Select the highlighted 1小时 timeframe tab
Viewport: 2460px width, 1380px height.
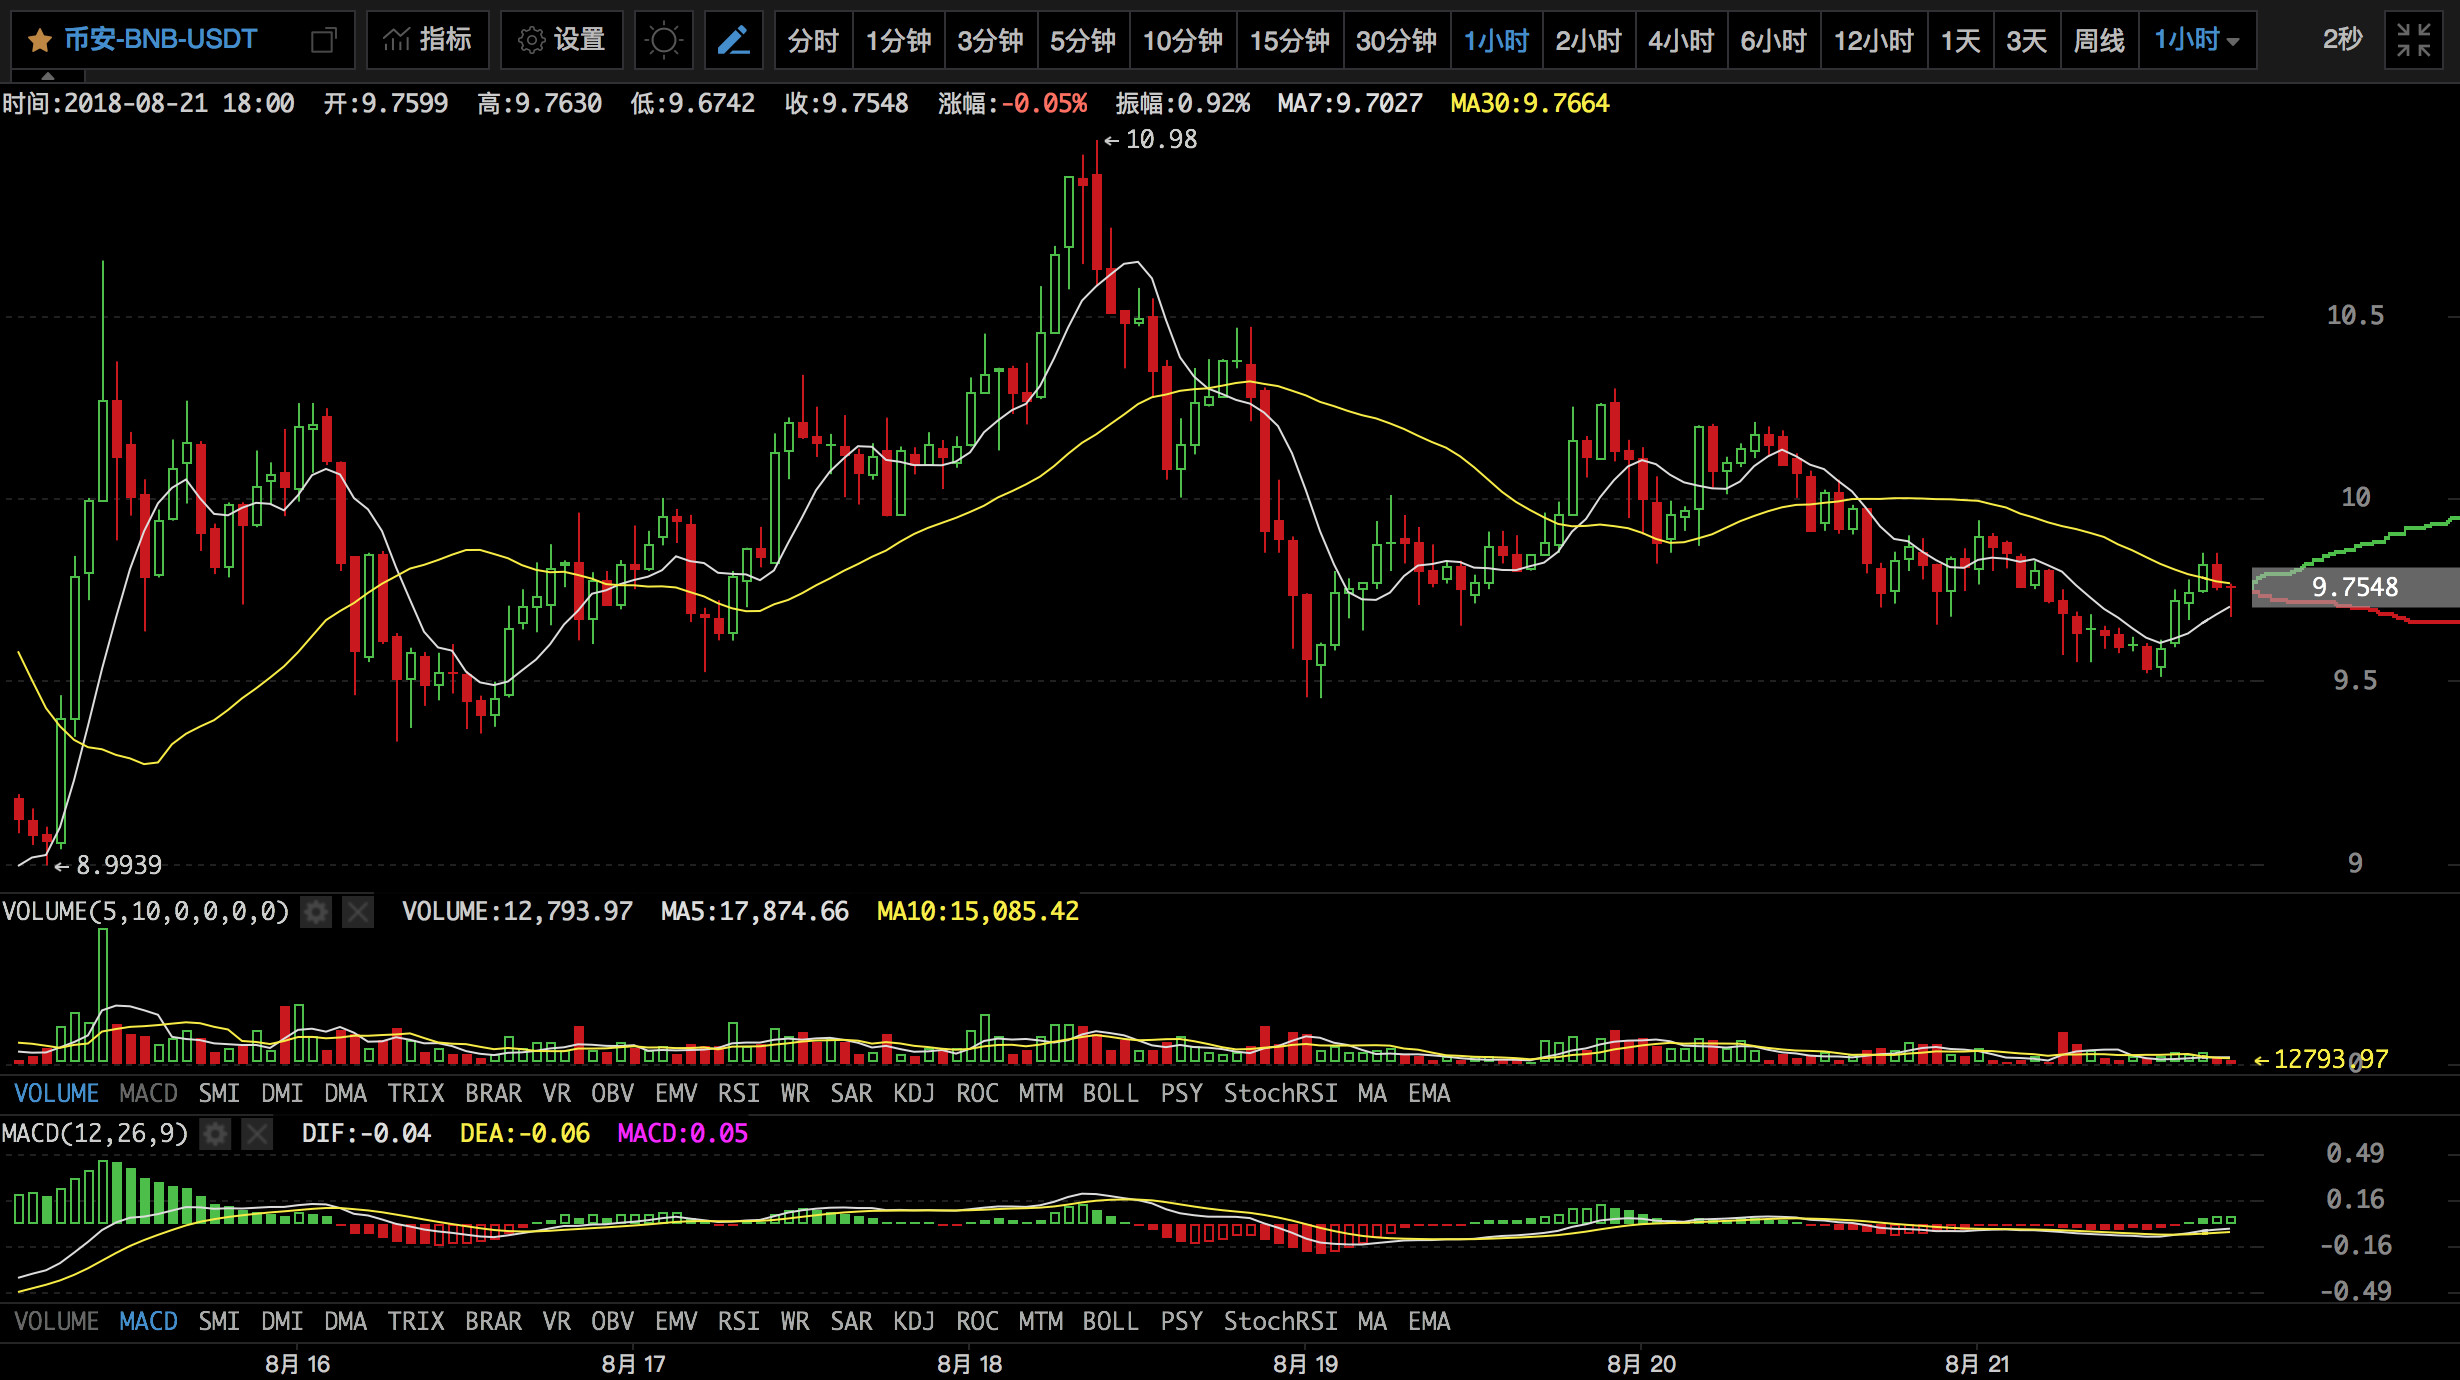pos(1497,40)
